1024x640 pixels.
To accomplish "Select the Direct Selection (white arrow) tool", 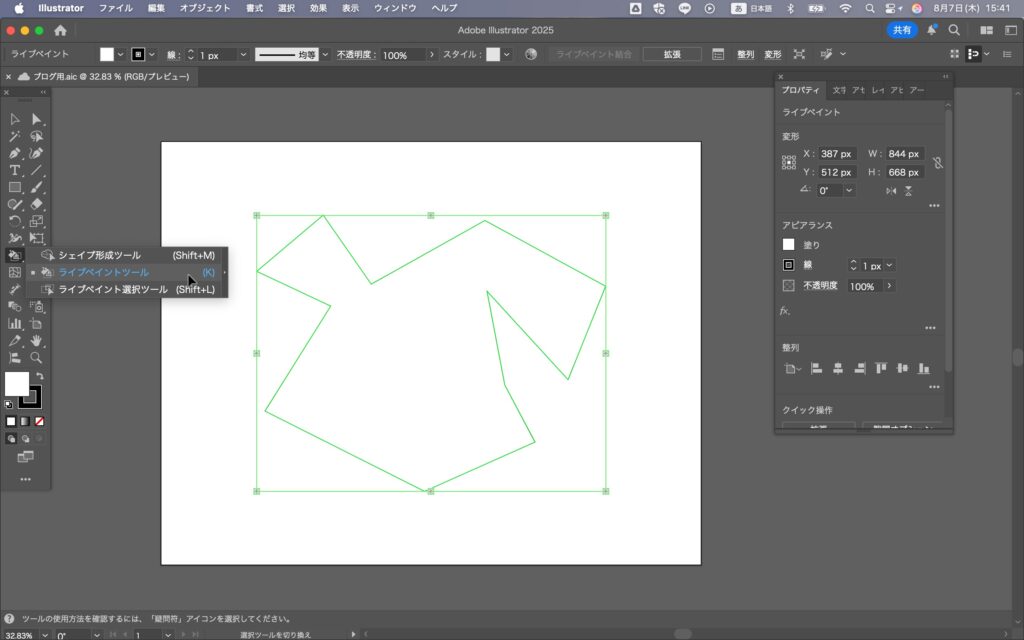I will coord(36,119).
